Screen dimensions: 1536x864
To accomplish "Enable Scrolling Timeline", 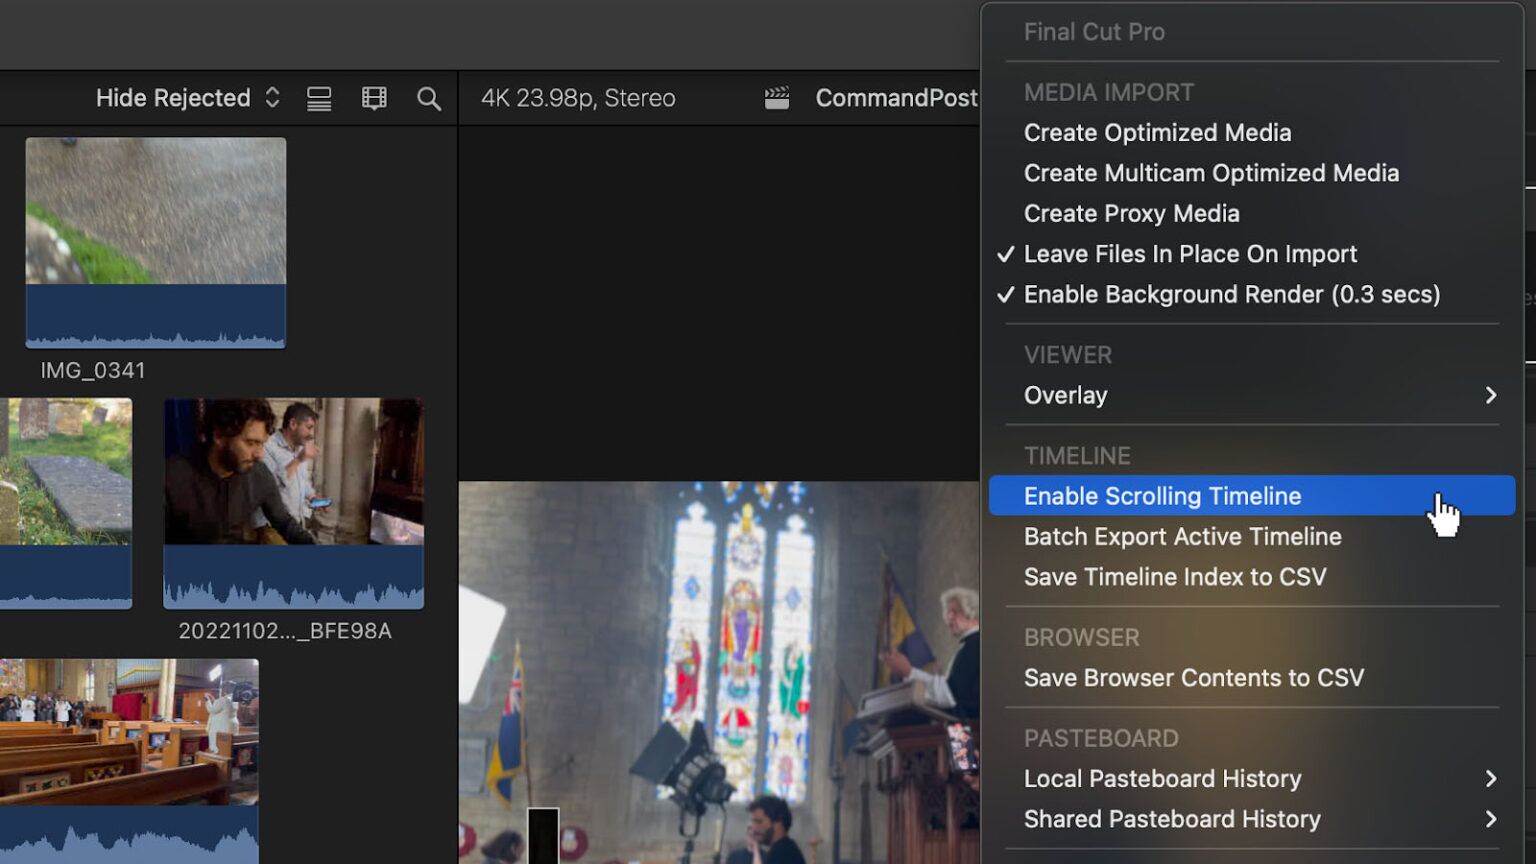I will coord(1162,495).
